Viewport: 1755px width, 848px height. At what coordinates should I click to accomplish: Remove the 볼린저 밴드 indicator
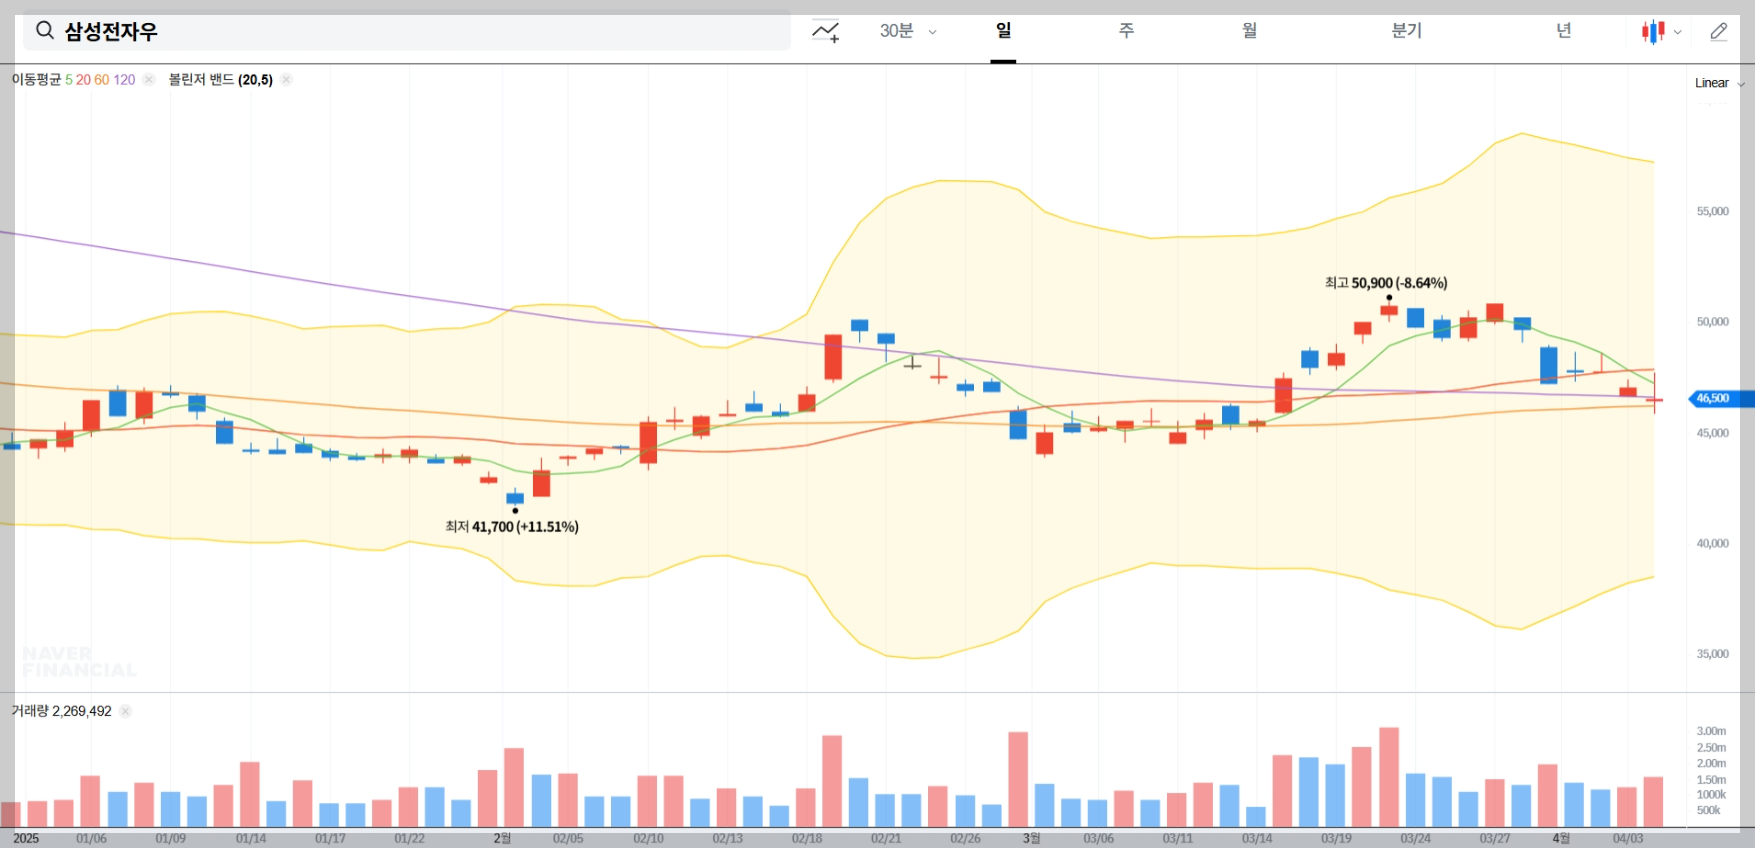(x=286, y=80)
